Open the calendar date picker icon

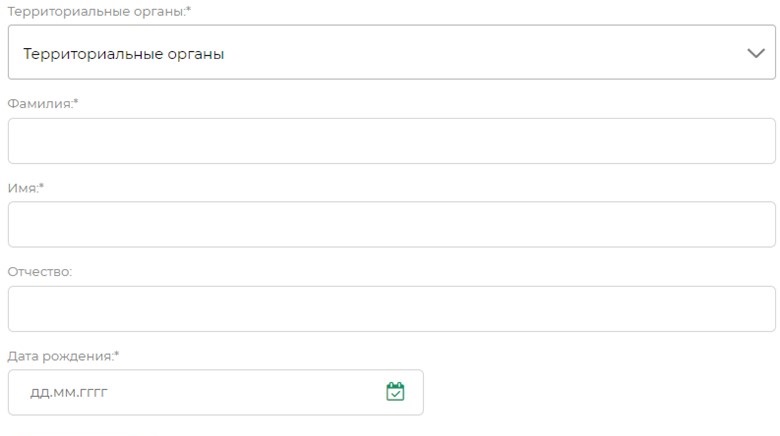pyautogui.click(x=395, y=392)
